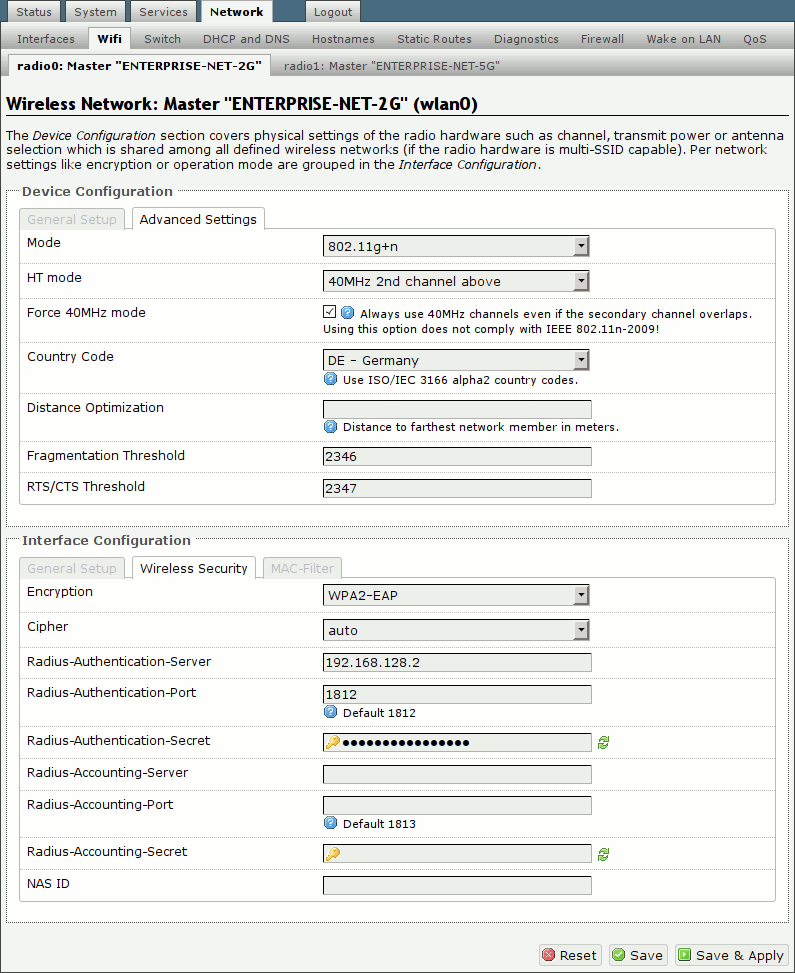Click the Save button label

click(646, 955)
